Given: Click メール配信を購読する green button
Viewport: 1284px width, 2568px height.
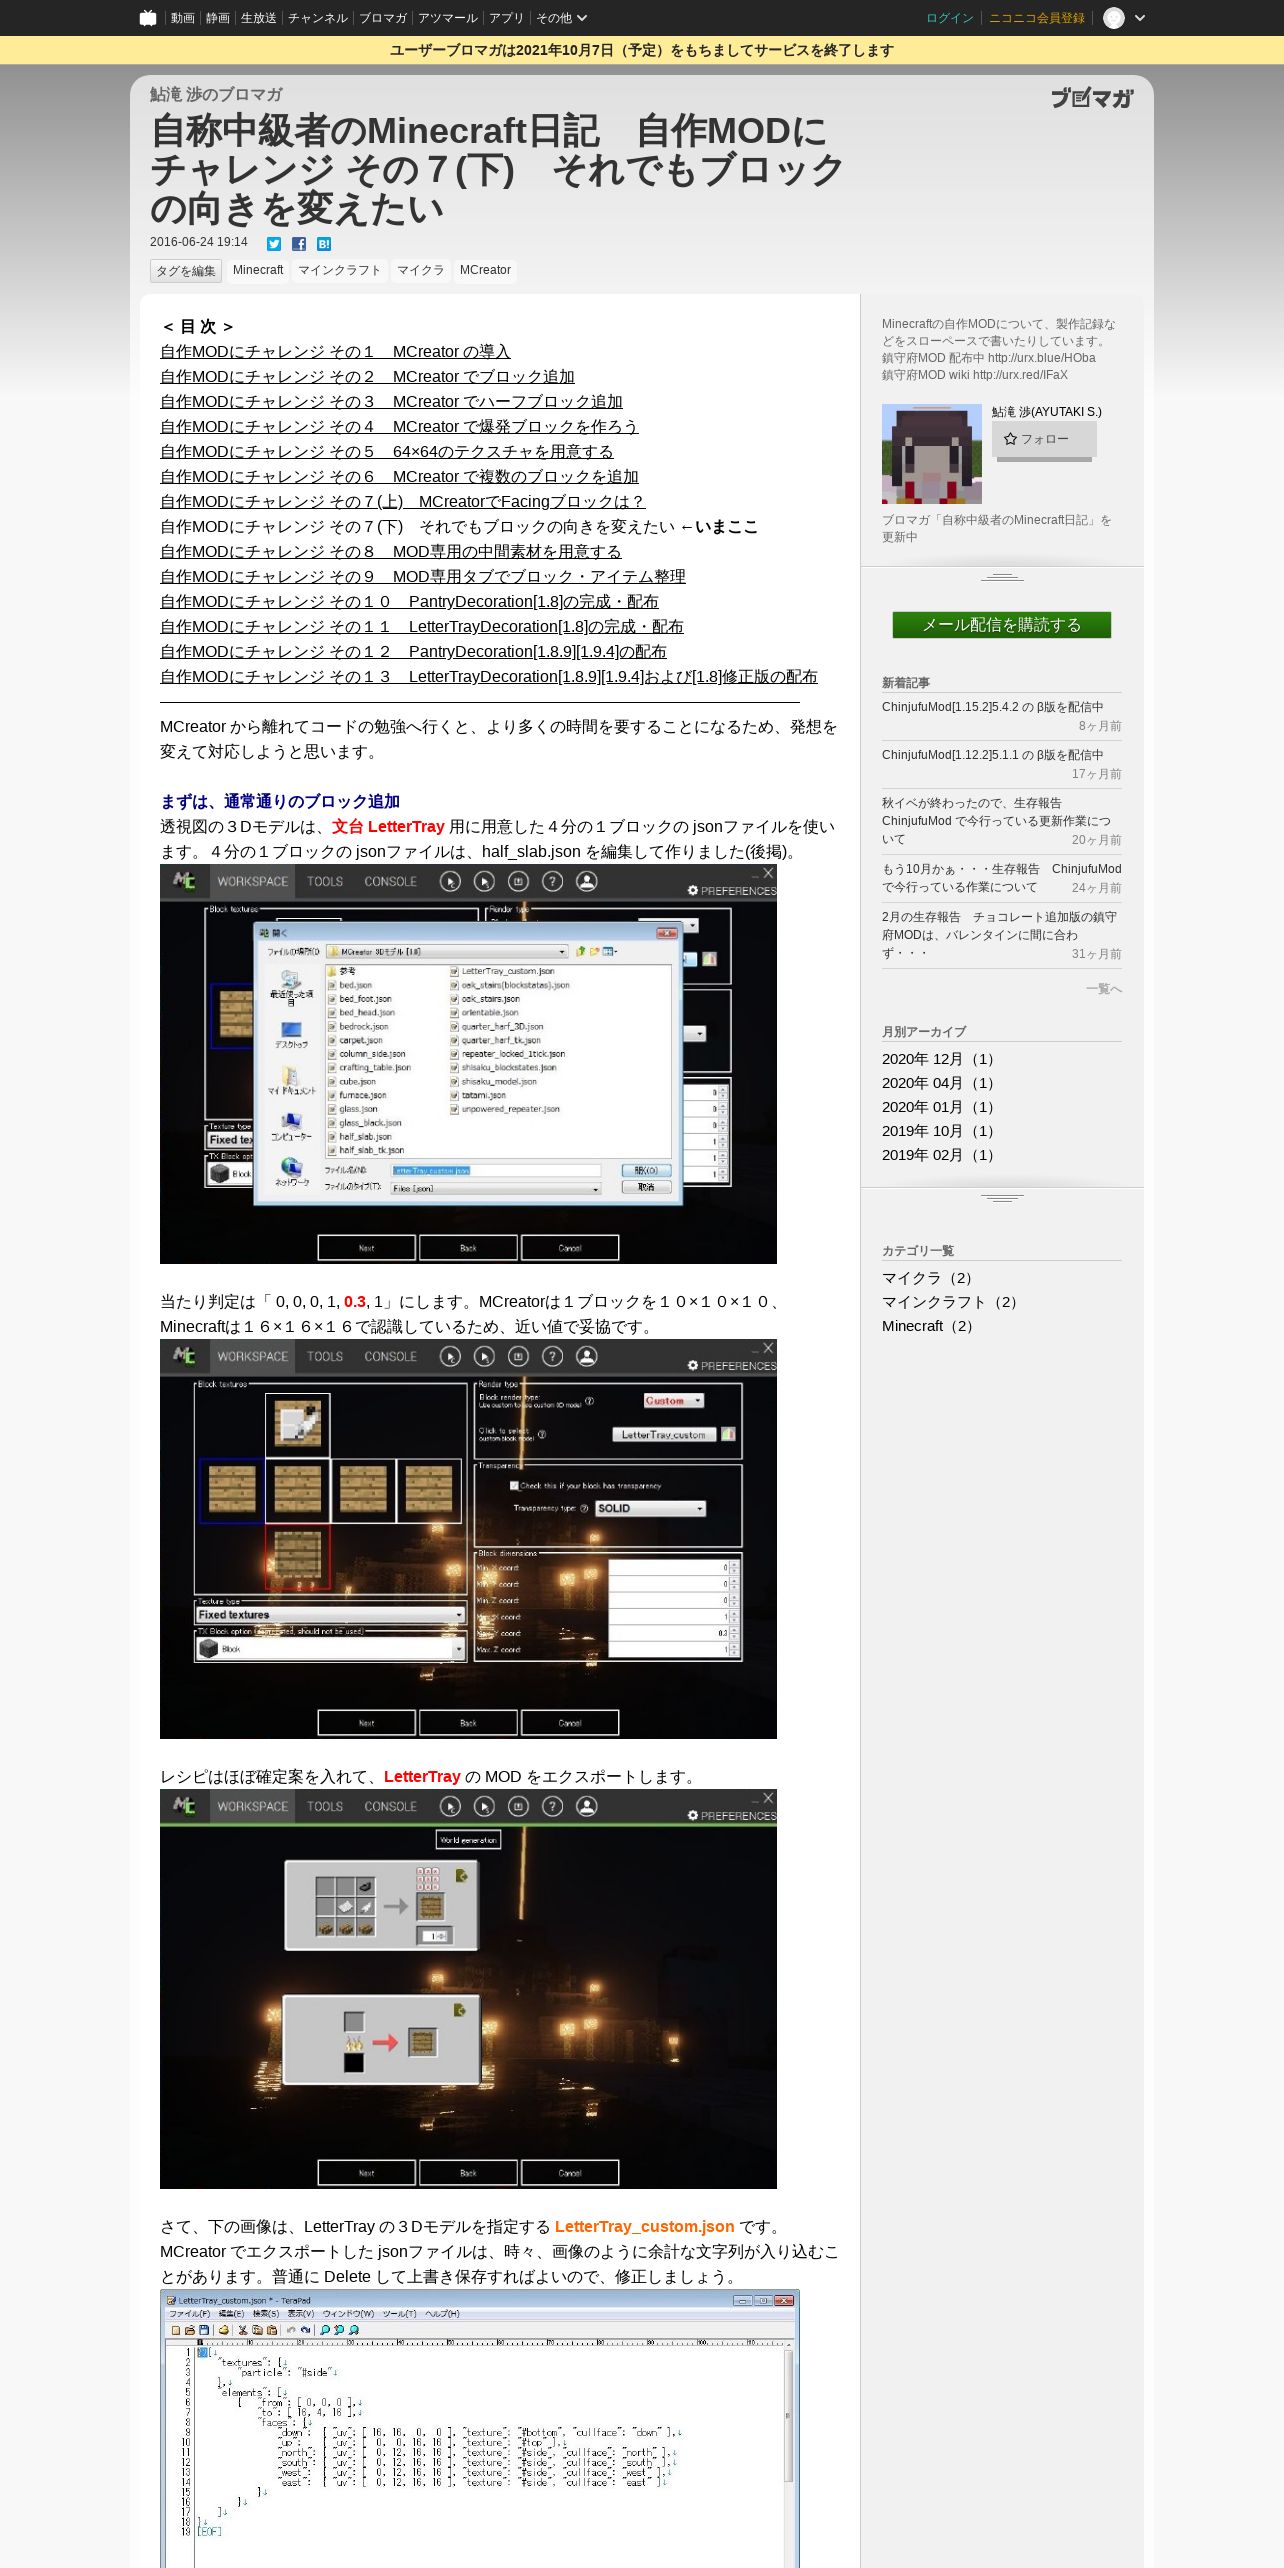Looking at the screenshot, I should [1002, 625].
